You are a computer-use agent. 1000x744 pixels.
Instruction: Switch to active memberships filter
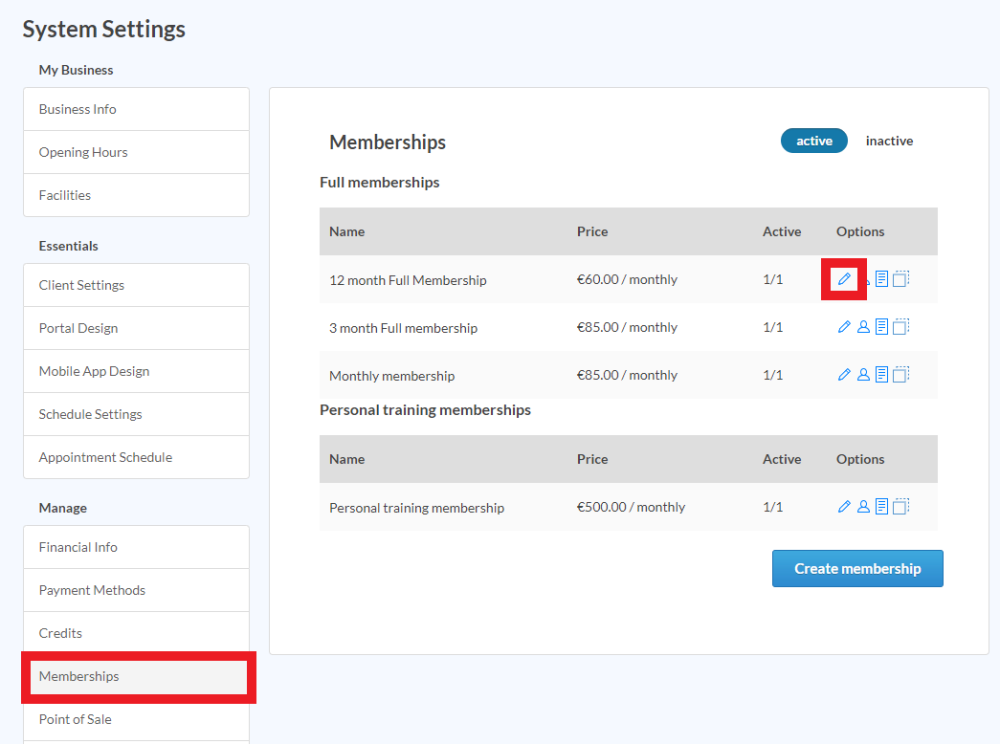point(814,141)
